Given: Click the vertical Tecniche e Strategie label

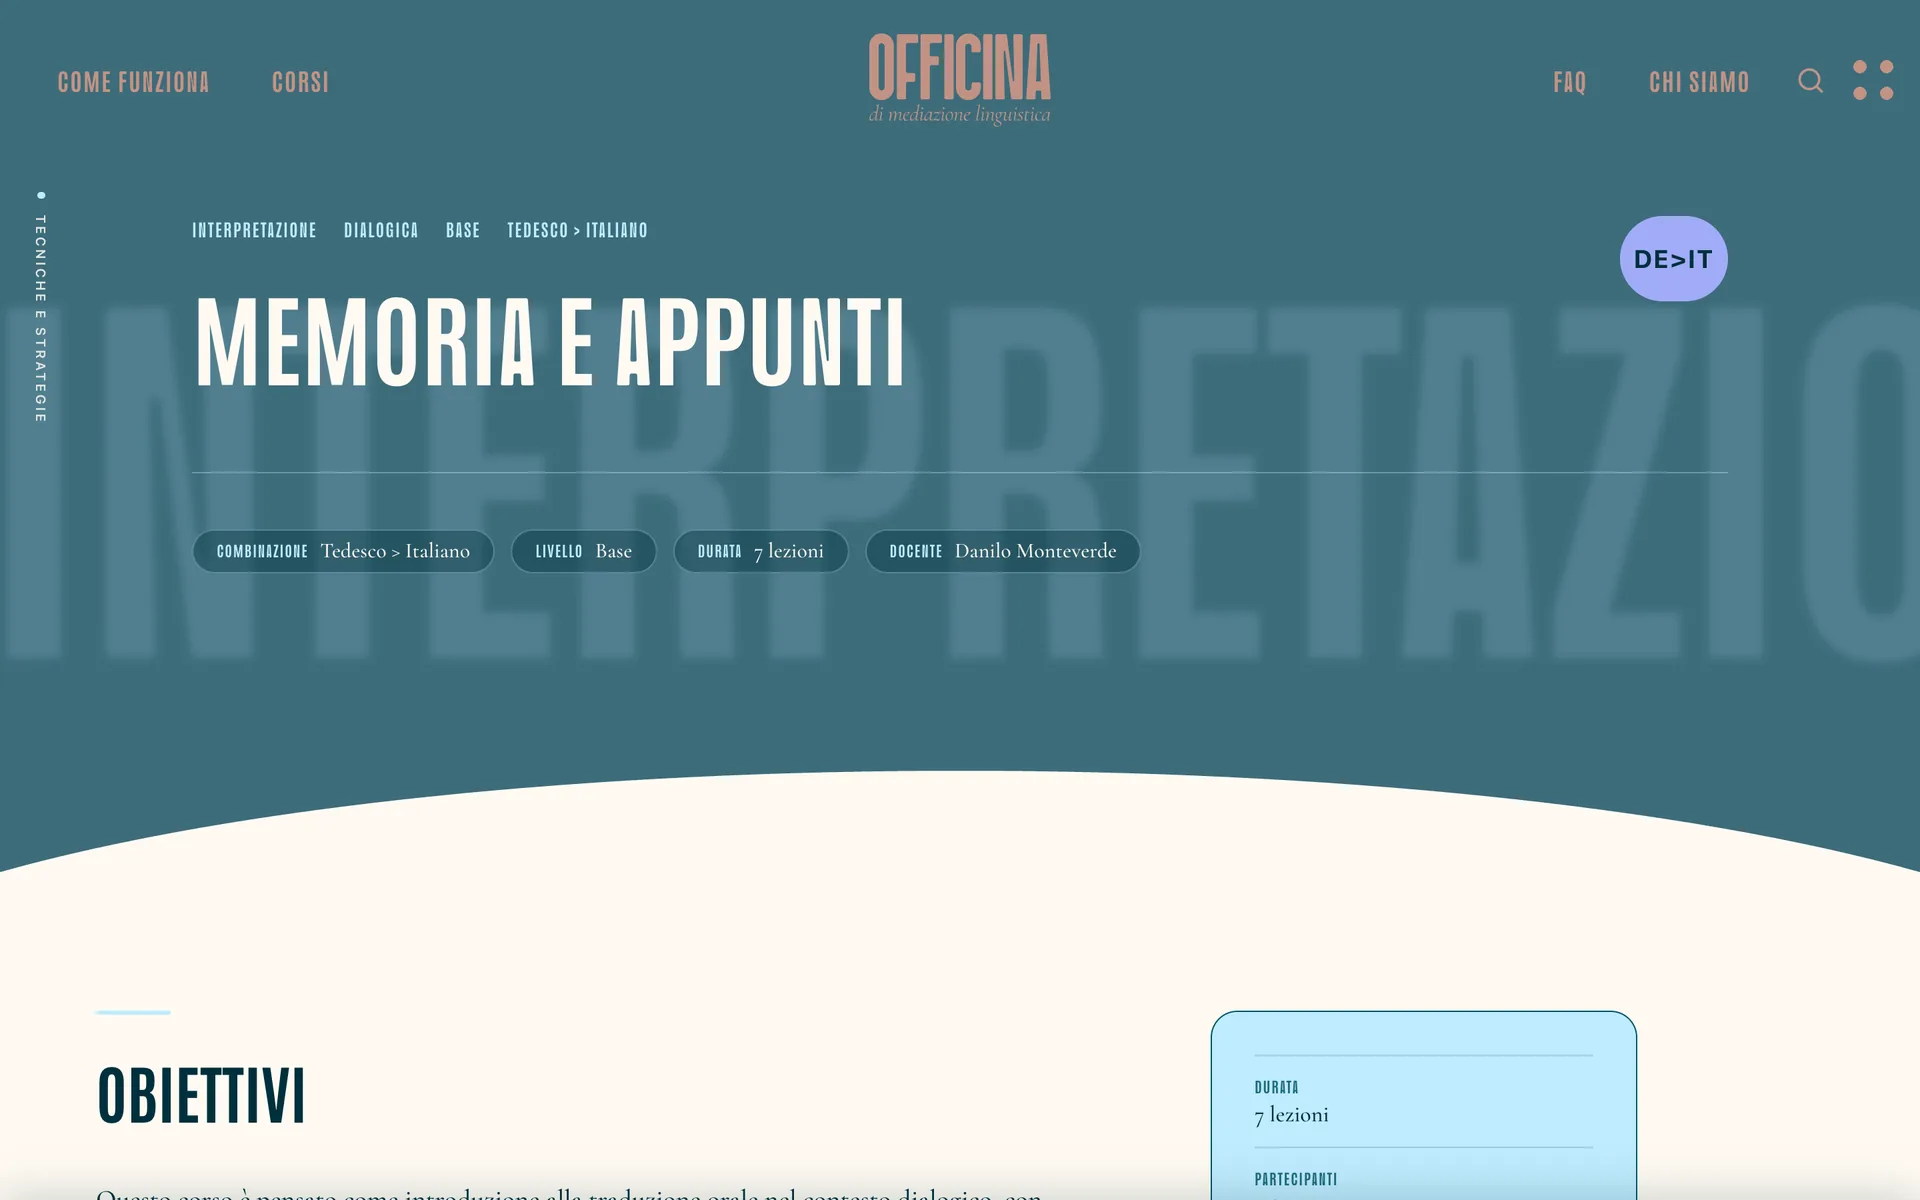Looking at the screenshot, I should click(x=41, y=318).
